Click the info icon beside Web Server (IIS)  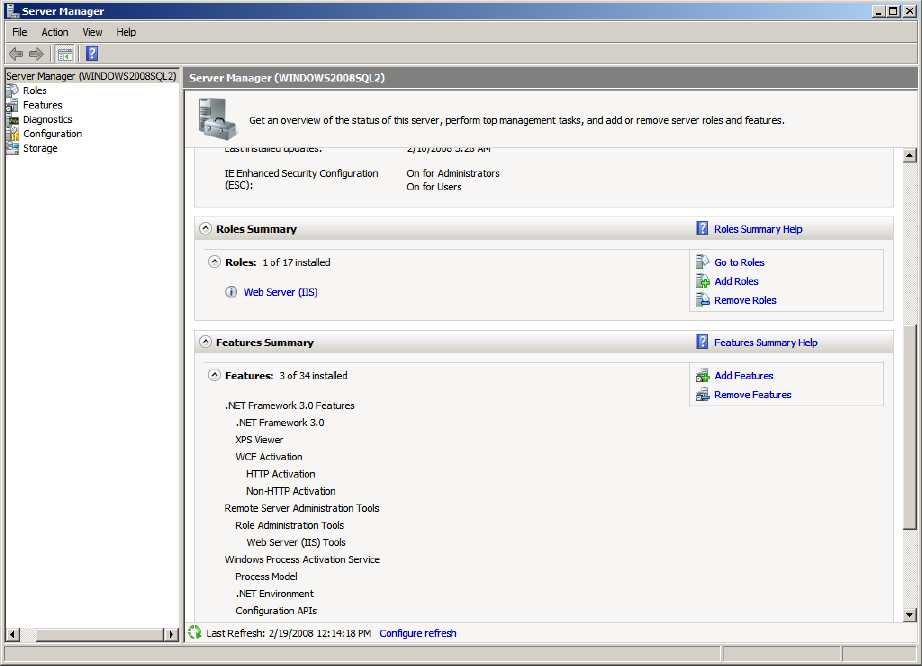click(x=231, y=292)
